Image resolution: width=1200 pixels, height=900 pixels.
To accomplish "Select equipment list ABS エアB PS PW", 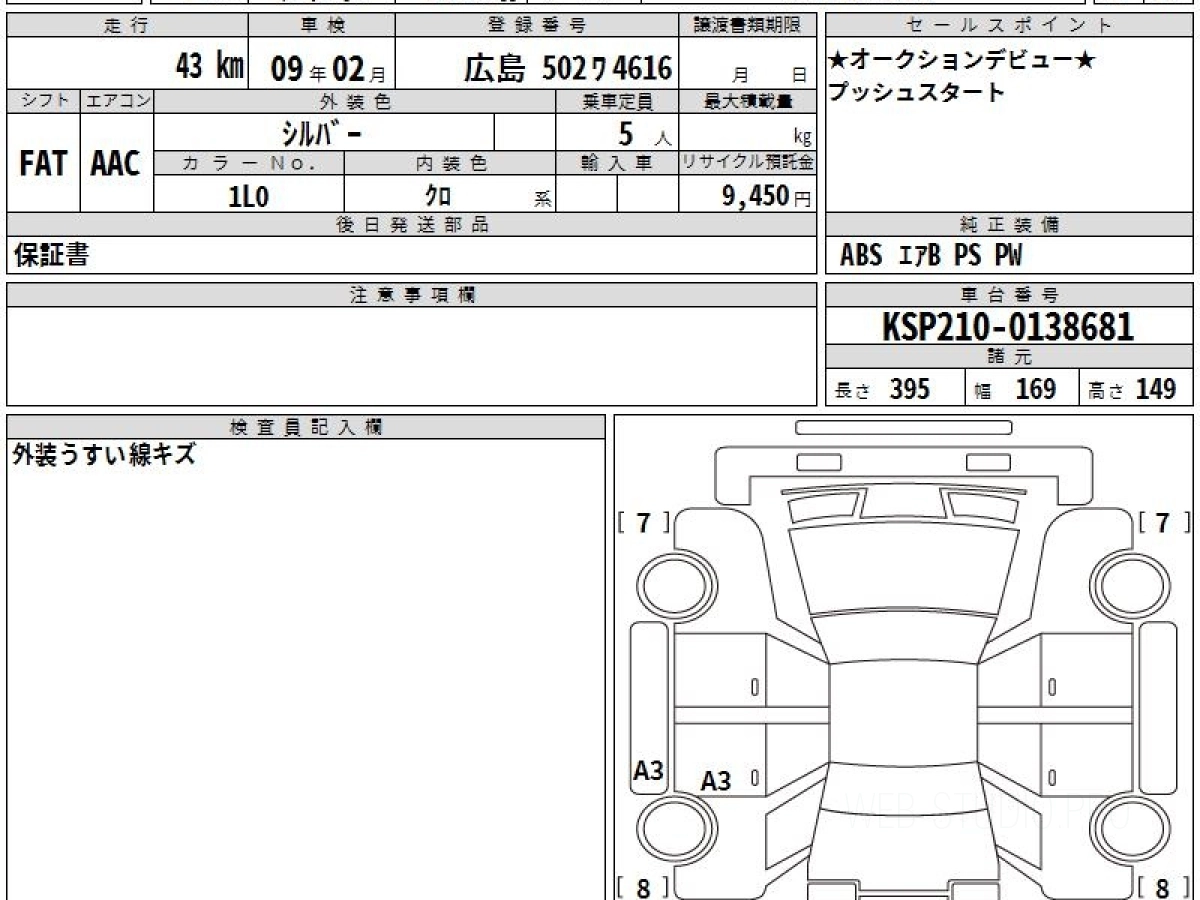I will click(x=931, y=256).
